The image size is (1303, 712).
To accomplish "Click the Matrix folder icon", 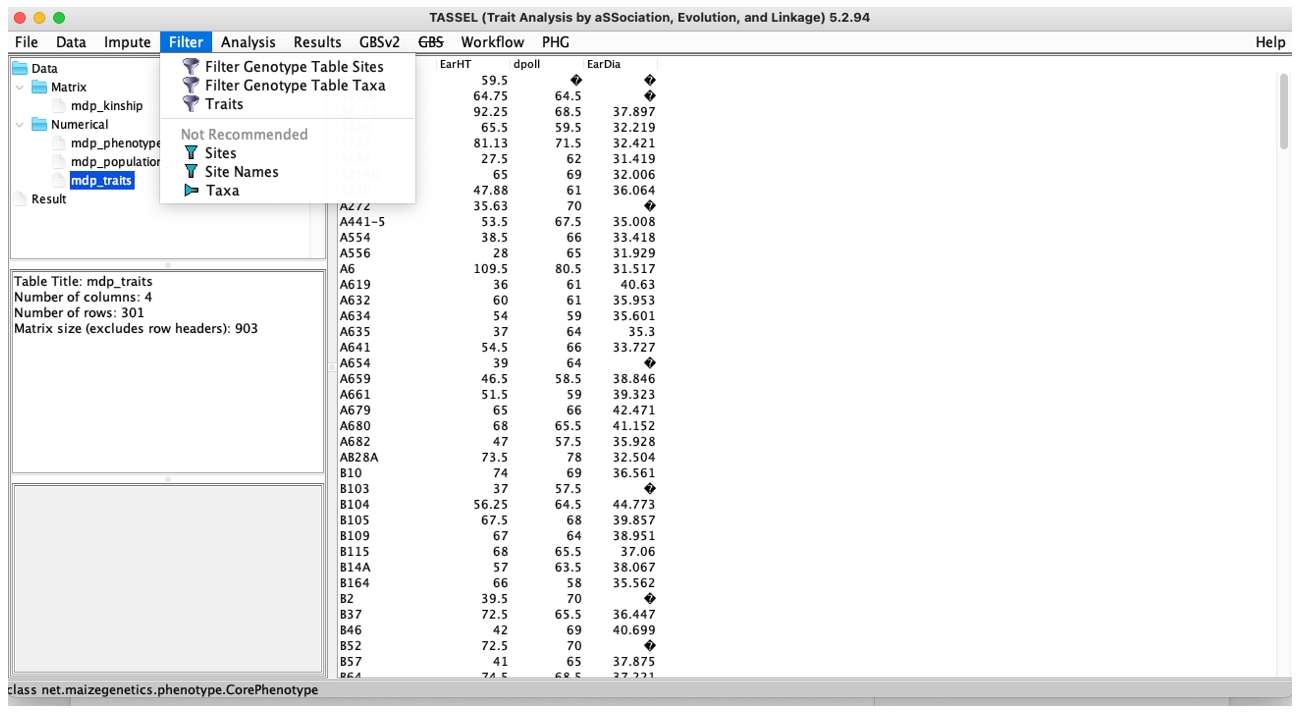I will tap(39, 87).
